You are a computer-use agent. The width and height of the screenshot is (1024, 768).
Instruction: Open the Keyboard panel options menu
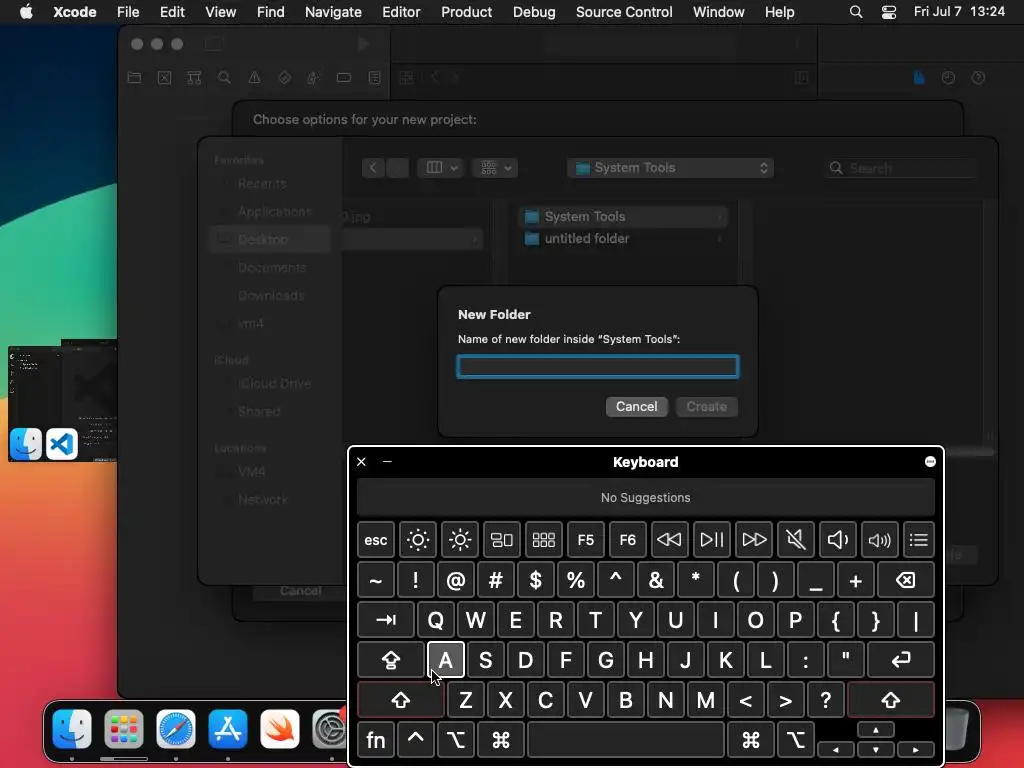[931, 462]
